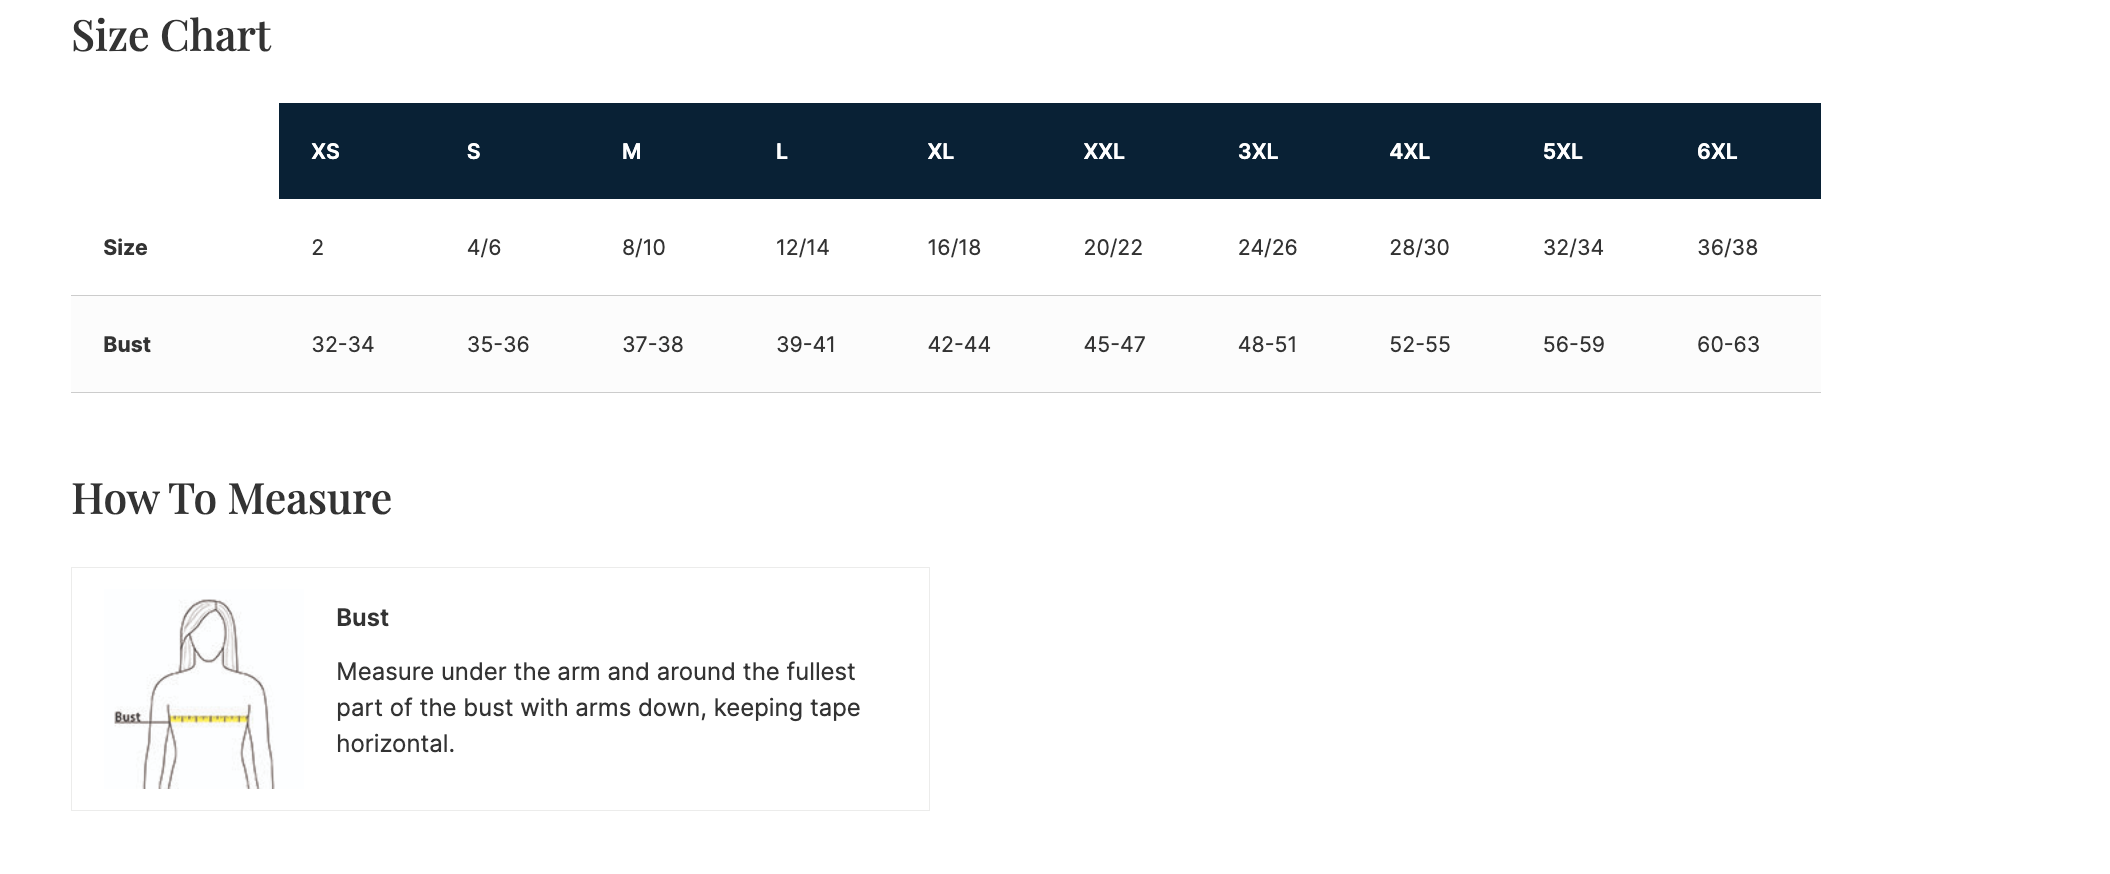
Task: Click the L column header
Action: pyautogui.click(x=781, y=151)
